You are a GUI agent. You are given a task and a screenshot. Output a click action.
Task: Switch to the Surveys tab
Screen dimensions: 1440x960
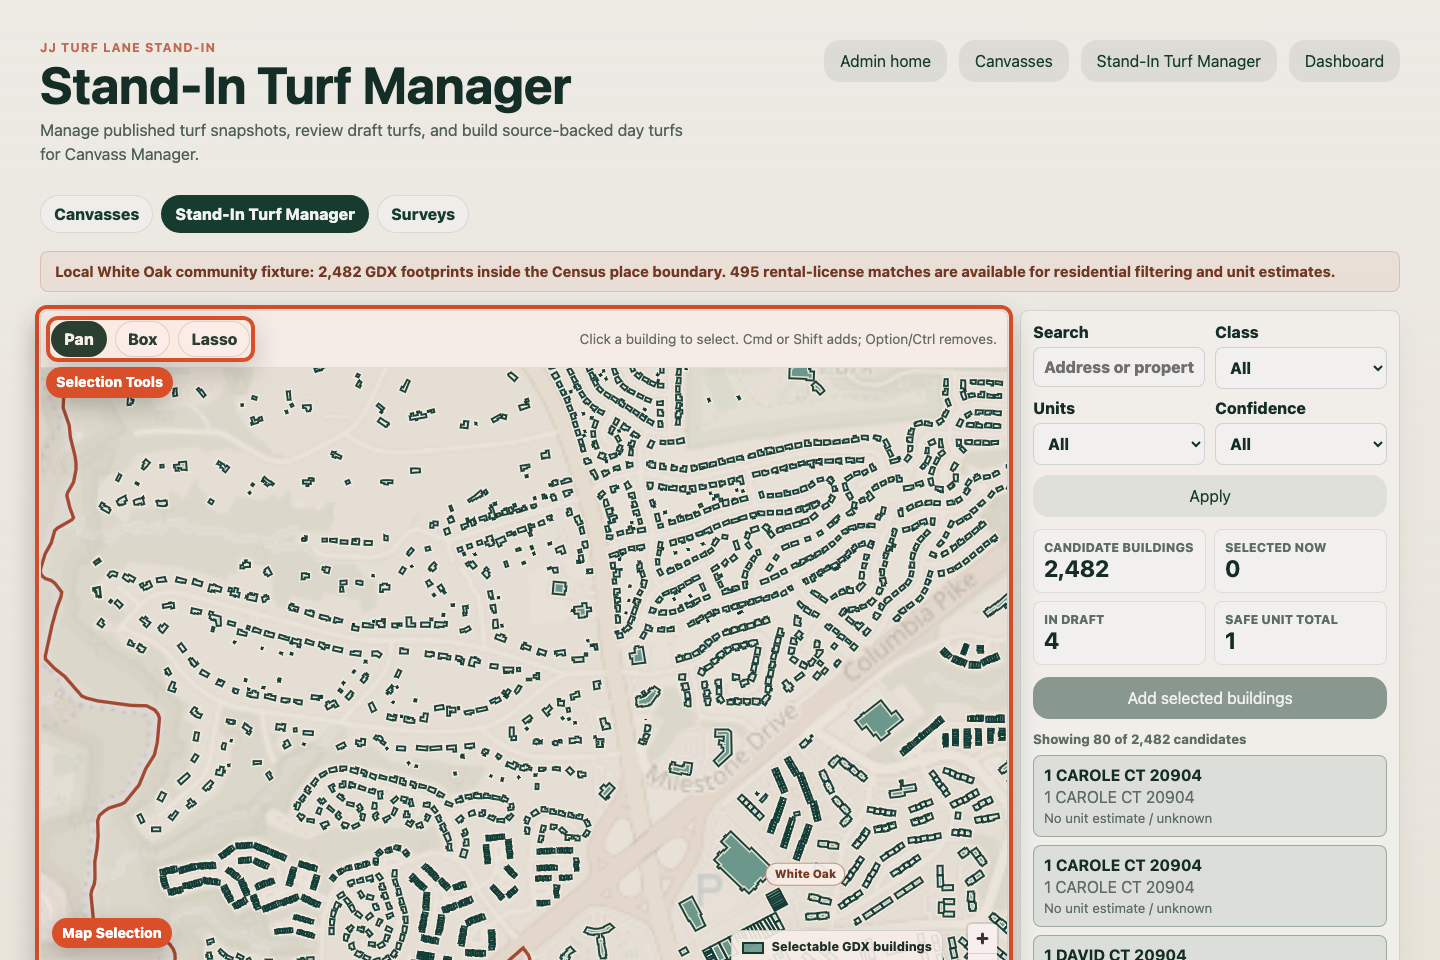point(423,214)
